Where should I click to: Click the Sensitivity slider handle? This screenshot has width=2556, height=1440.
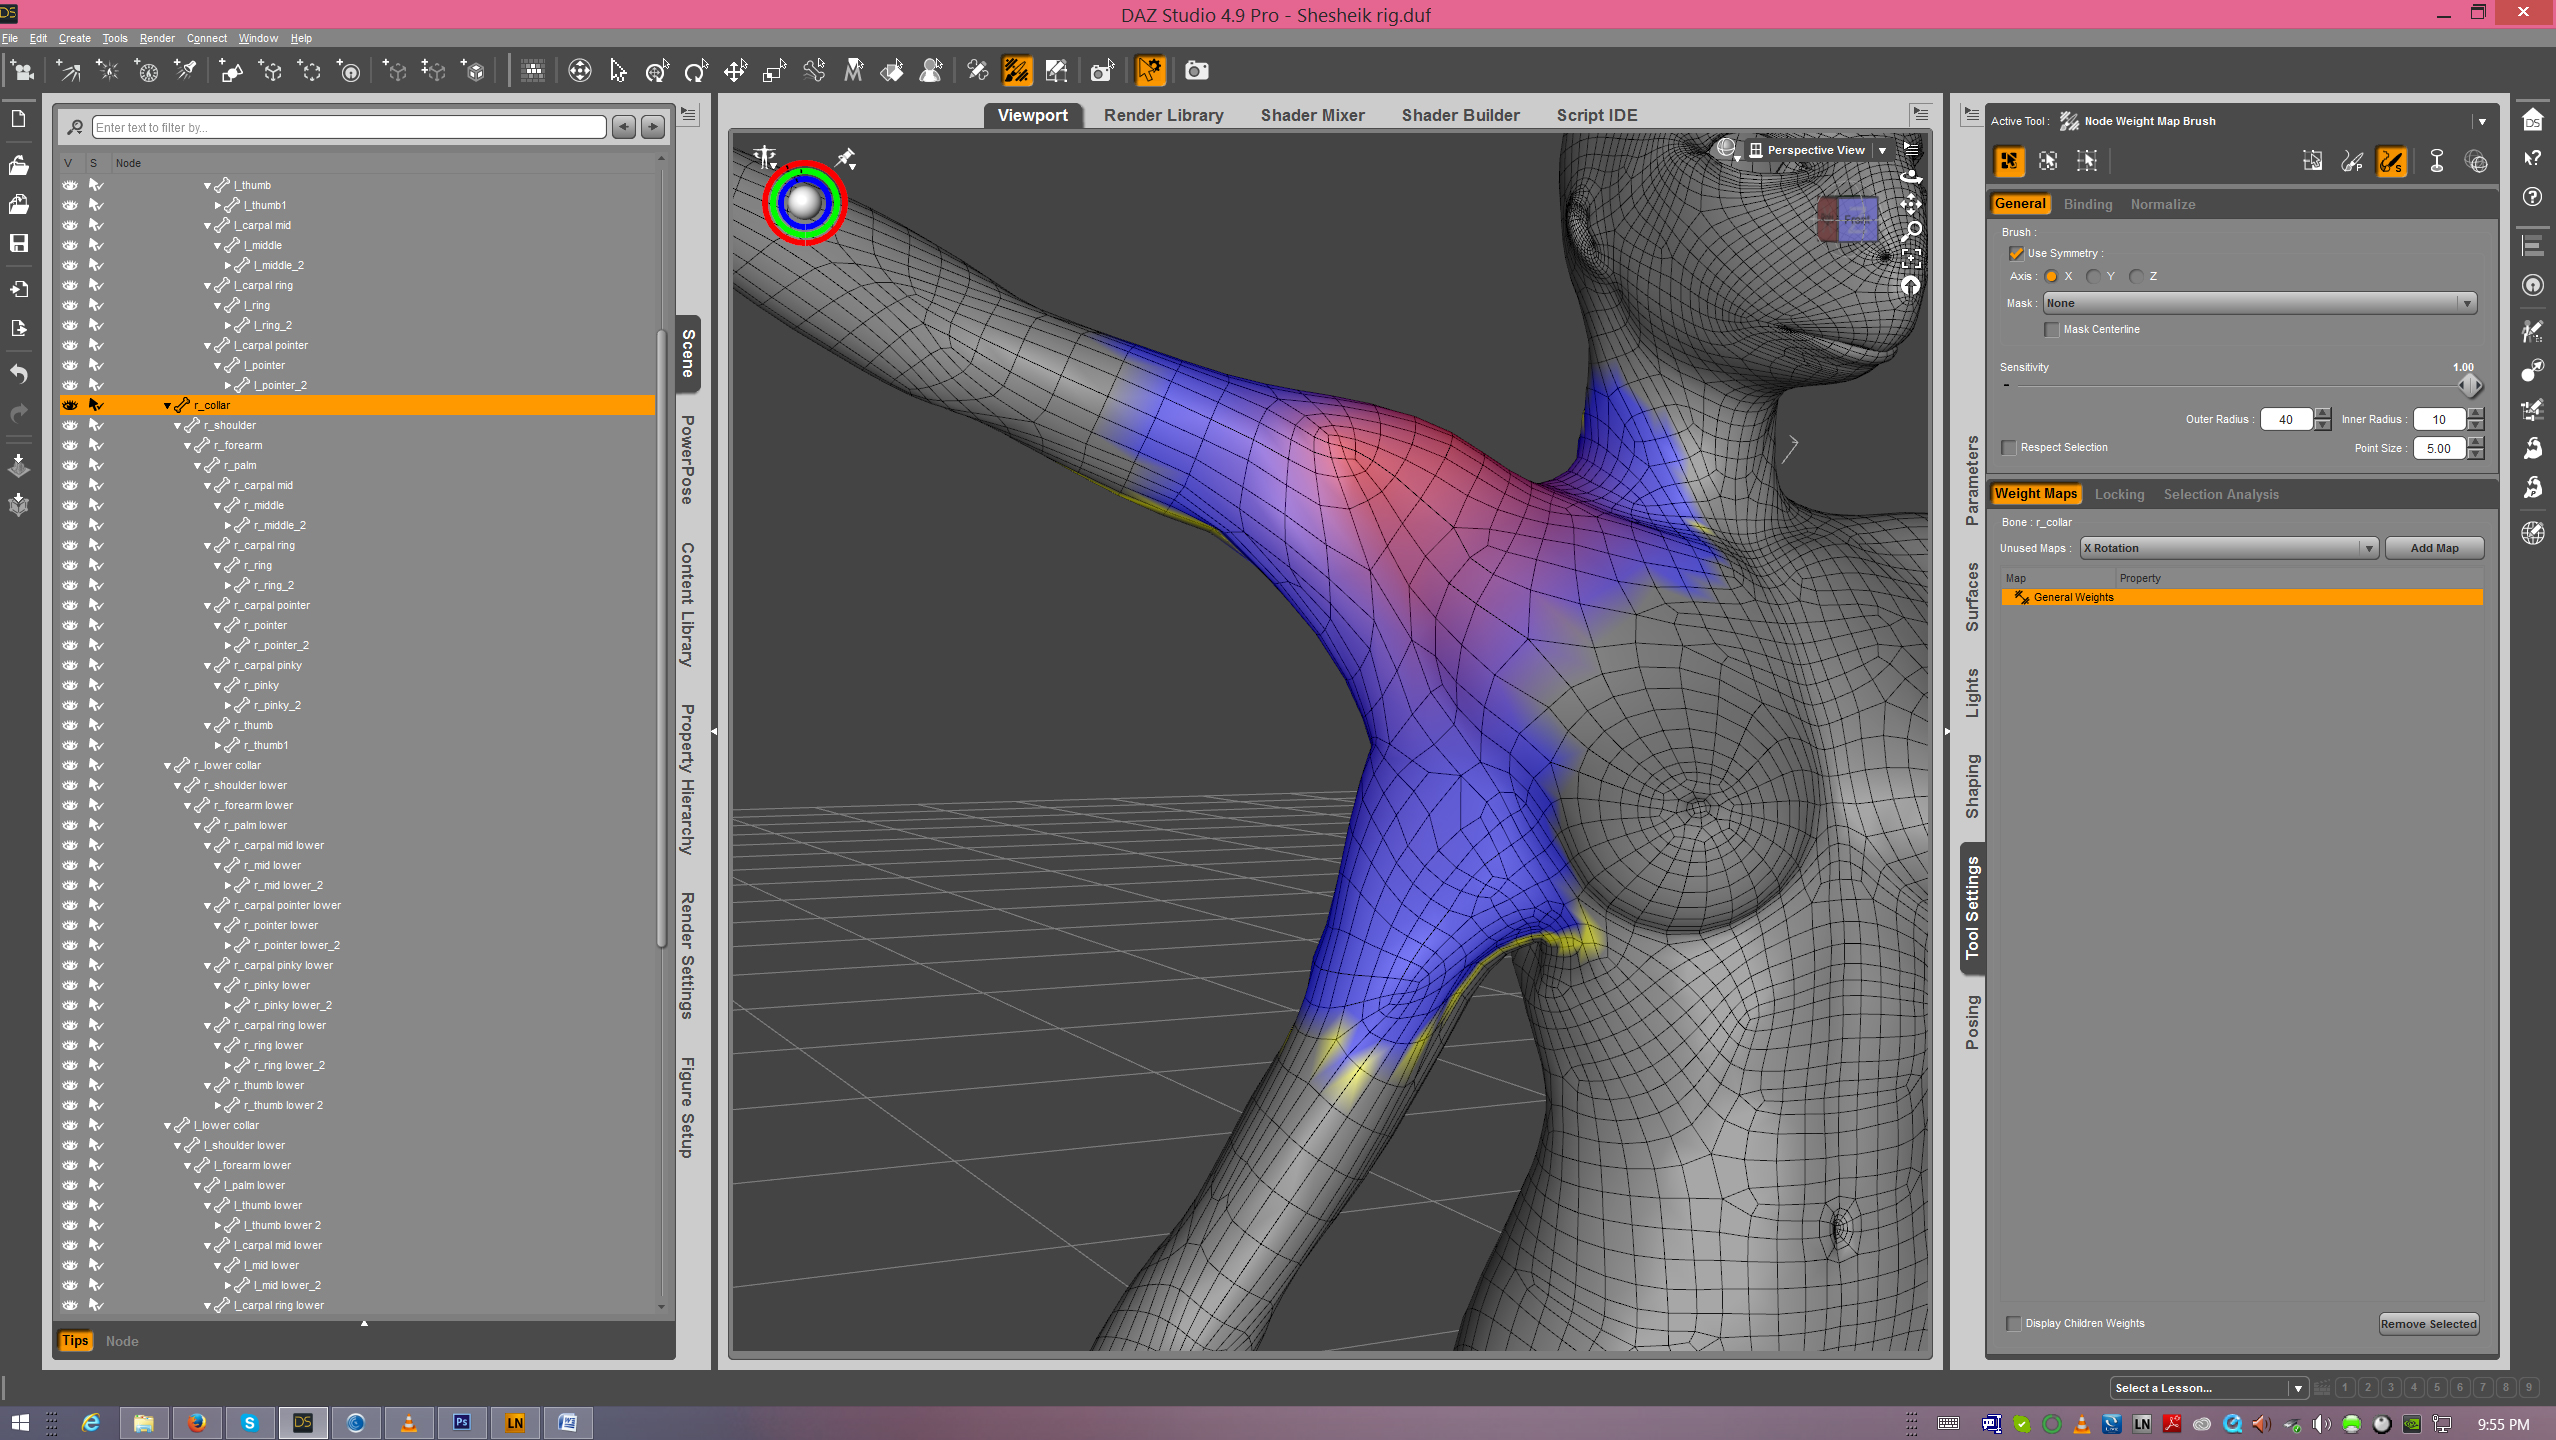pyautogui.click(x=2469, y=385)
